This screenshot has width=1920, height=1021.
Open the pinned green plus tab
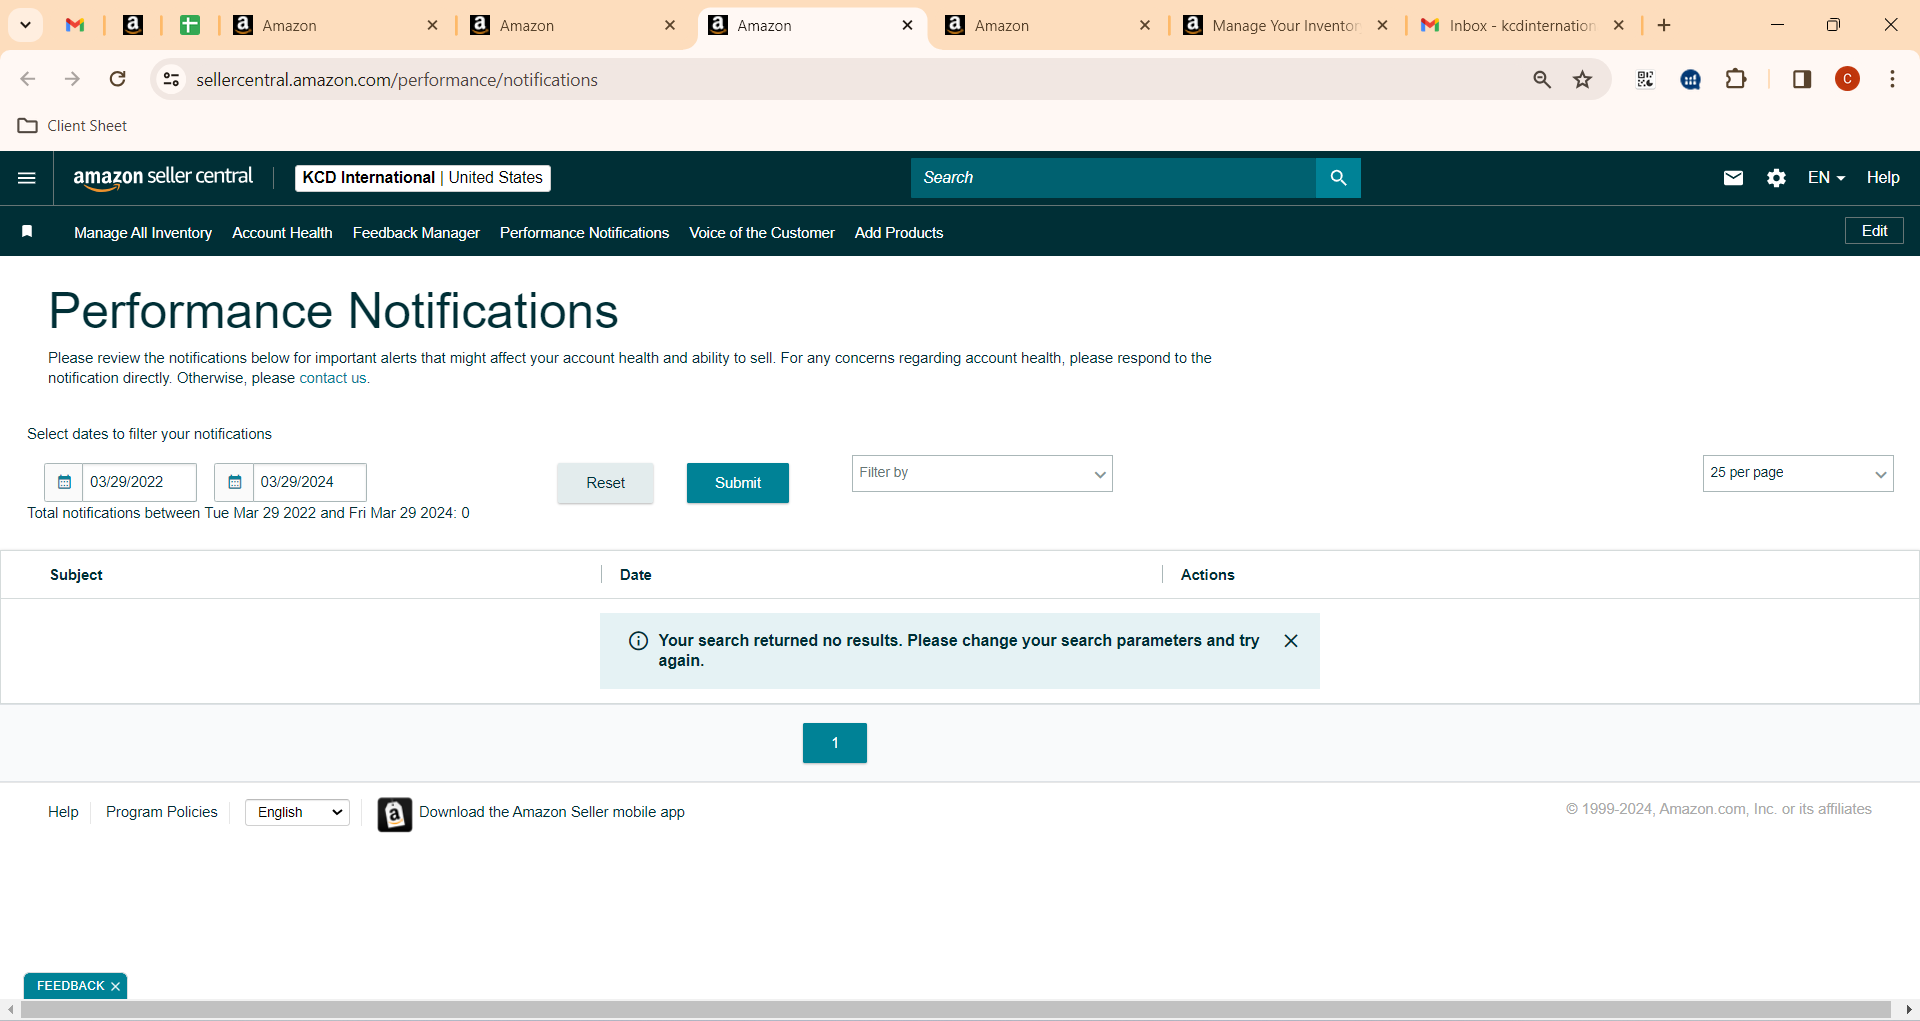190,25
